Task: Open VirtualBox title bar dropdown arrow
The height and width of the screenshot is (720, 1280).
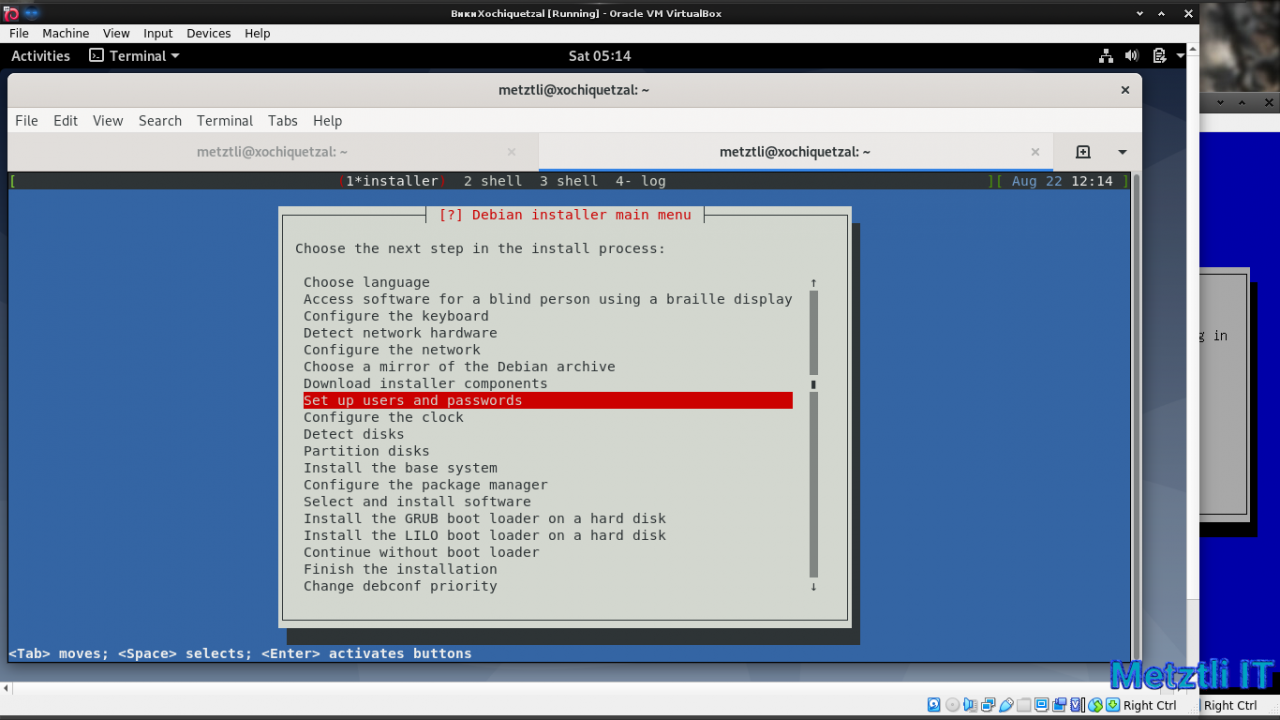Action: pos(1141,13)
